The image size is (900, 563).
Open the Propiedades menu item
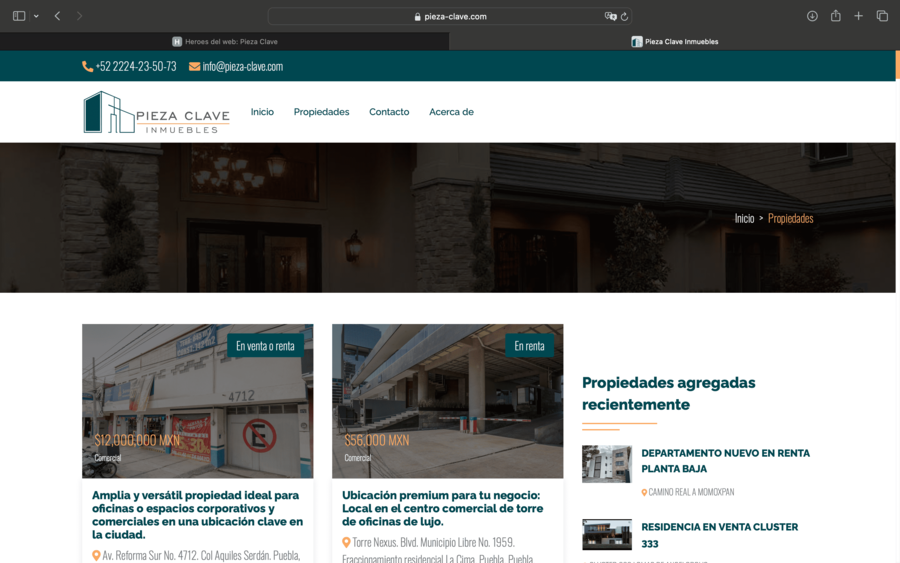[x=321, y=112]
